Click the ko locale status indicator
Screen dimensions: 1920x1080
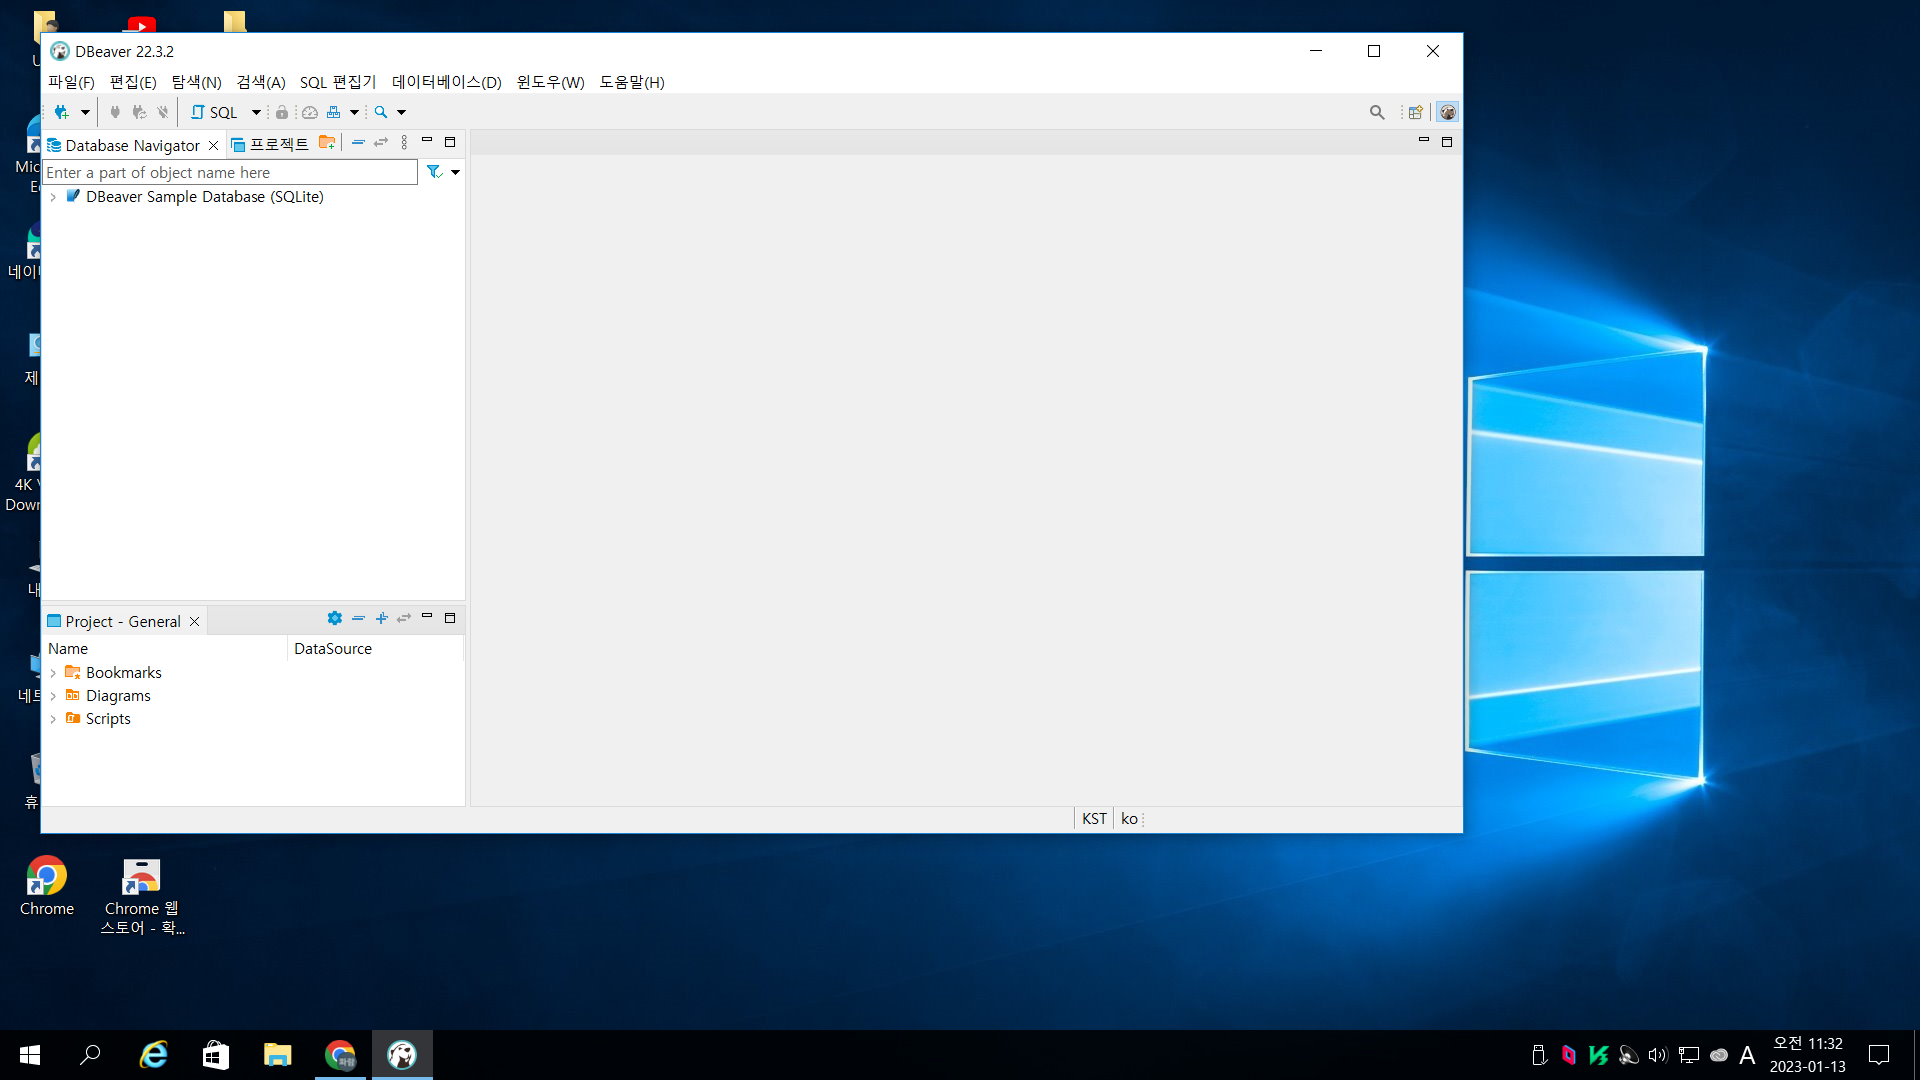pyautogui.click(x=1129, y=819)
